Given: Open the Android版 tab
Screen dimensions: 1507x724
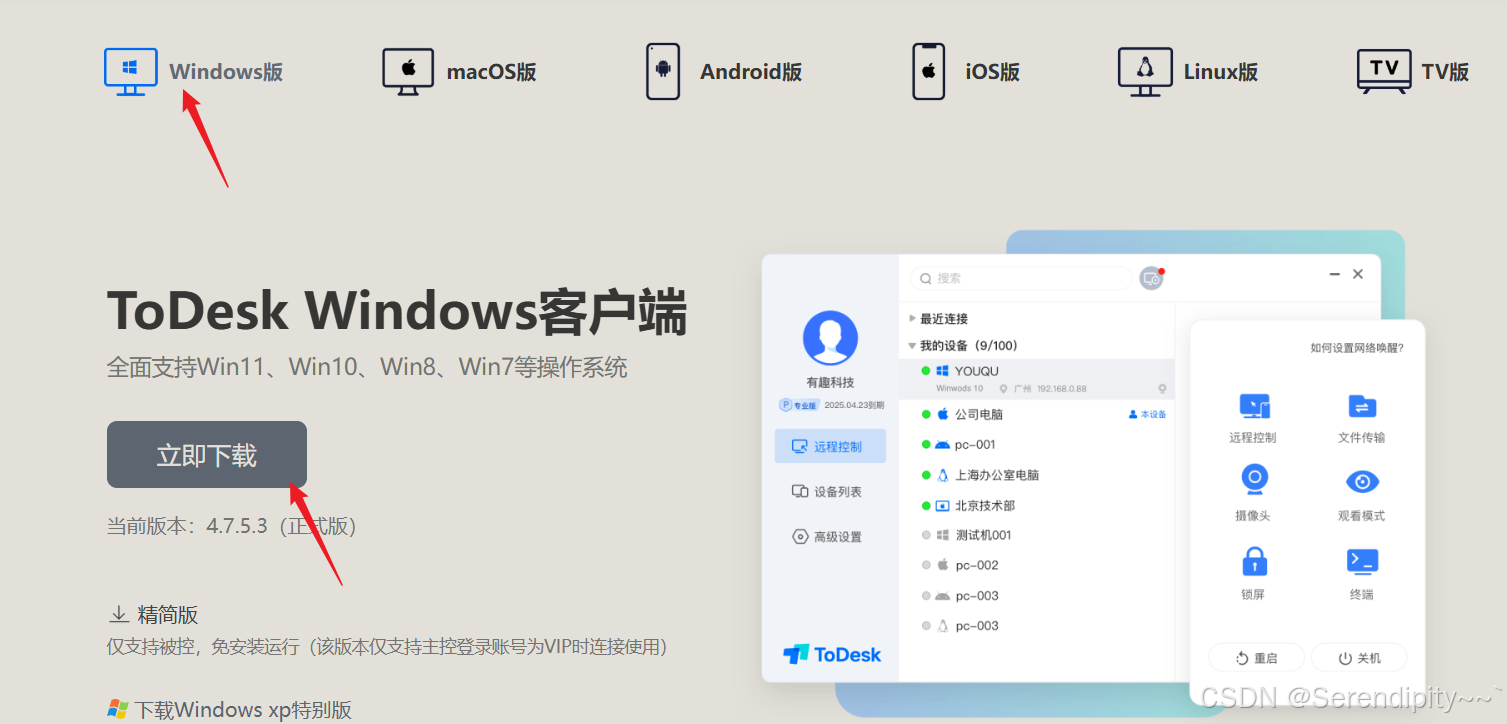Looking at the screenshot, I should point(751,72).
